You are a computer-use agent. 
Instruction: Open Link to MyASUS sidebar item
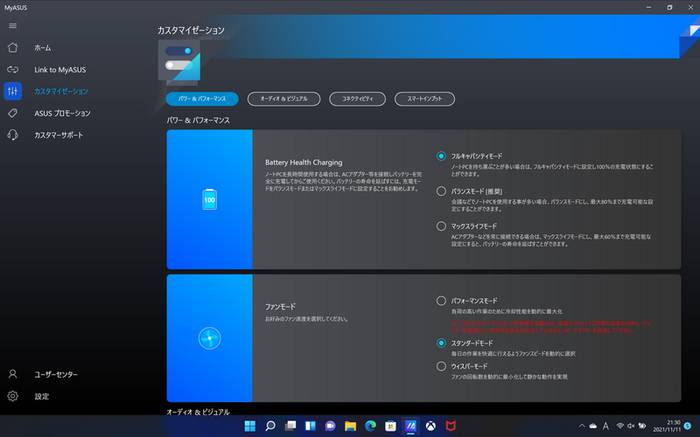[x=60, y=70]
